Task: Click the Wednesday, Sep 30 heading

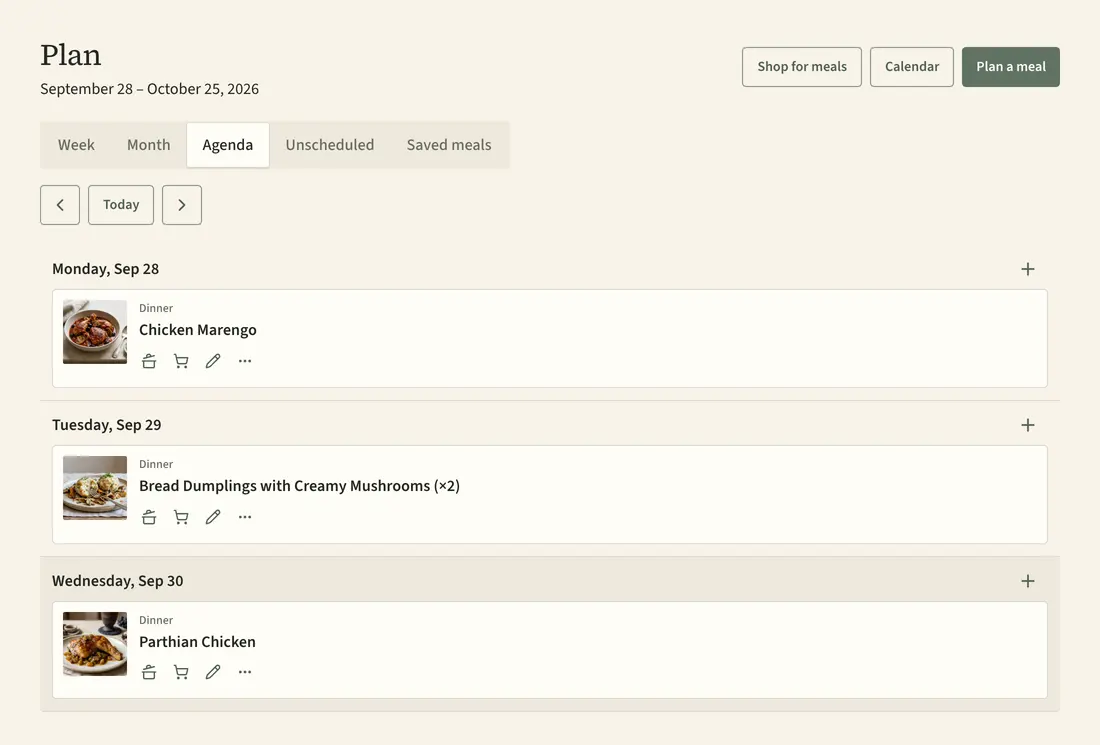Action: point(117,581)
